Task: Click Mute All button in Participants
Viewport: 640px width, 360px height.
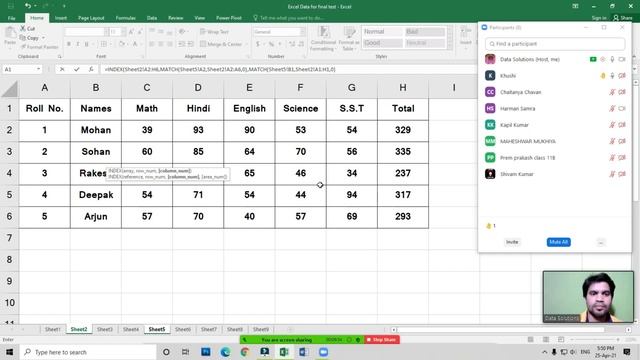Action: point(558,242)
